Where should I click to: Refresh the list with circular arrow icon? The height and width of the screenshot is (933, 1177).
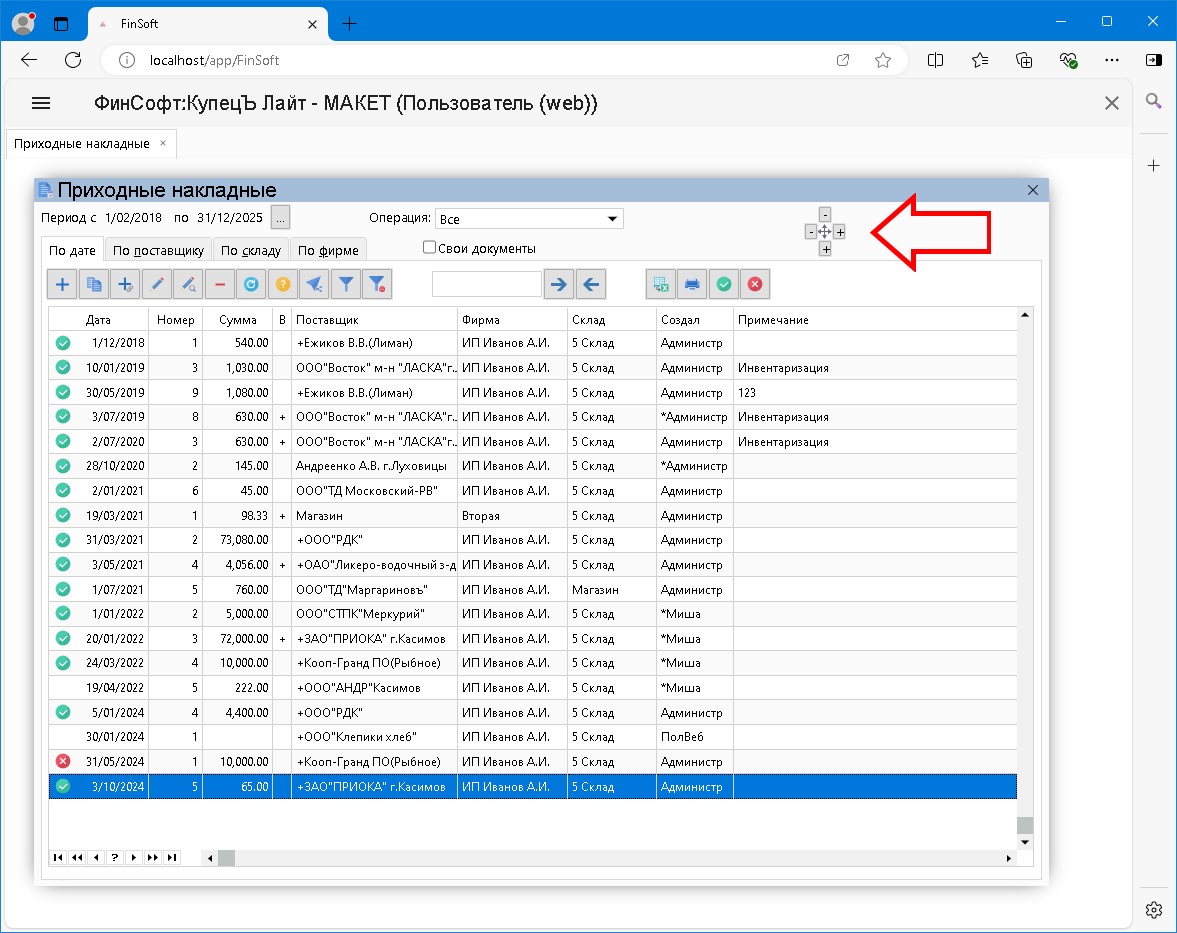tap(251, 285)
